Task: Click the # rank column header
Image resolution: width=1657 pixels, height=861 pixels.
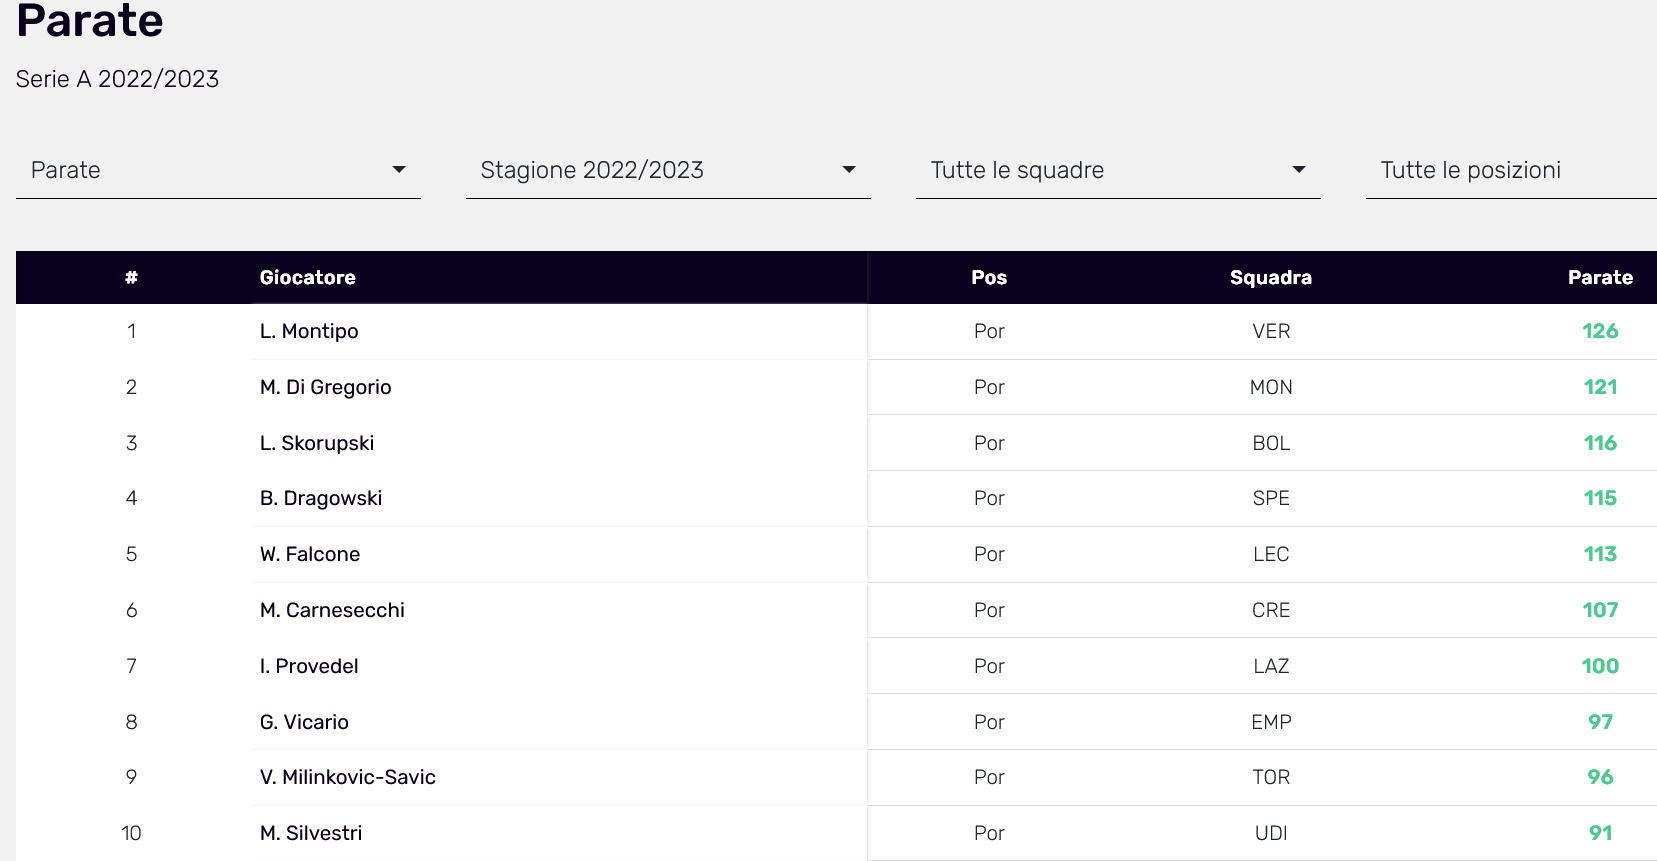Action: 131,278
